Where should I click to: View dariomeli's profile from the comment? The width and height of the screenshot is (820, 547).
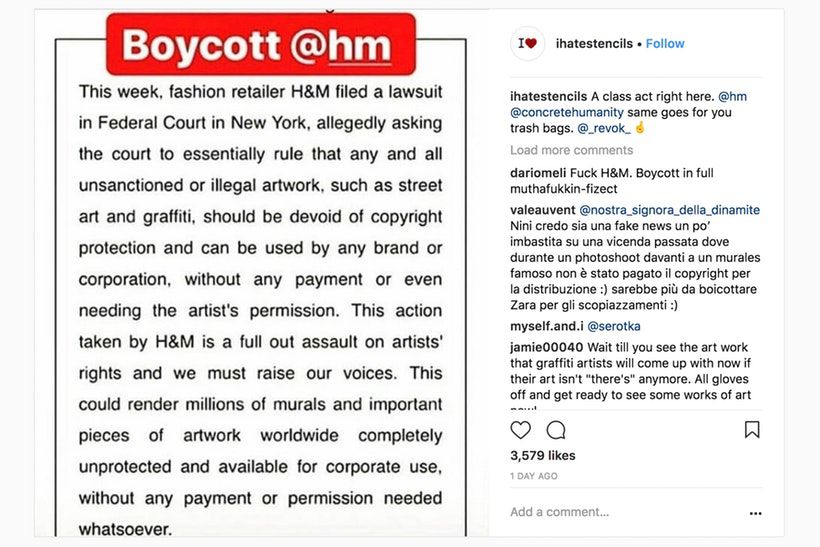pyautogui.click(x=539, y=173)
